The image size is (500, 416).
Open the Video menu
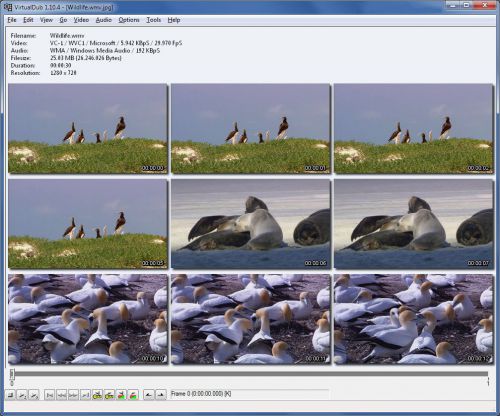81,20
